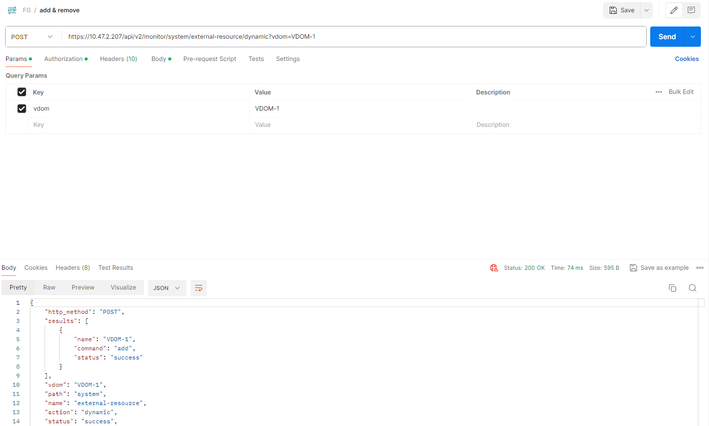This screenshot has height=426, width=709.
Task: Click Bulk Edit
Action: coord(681,92)
